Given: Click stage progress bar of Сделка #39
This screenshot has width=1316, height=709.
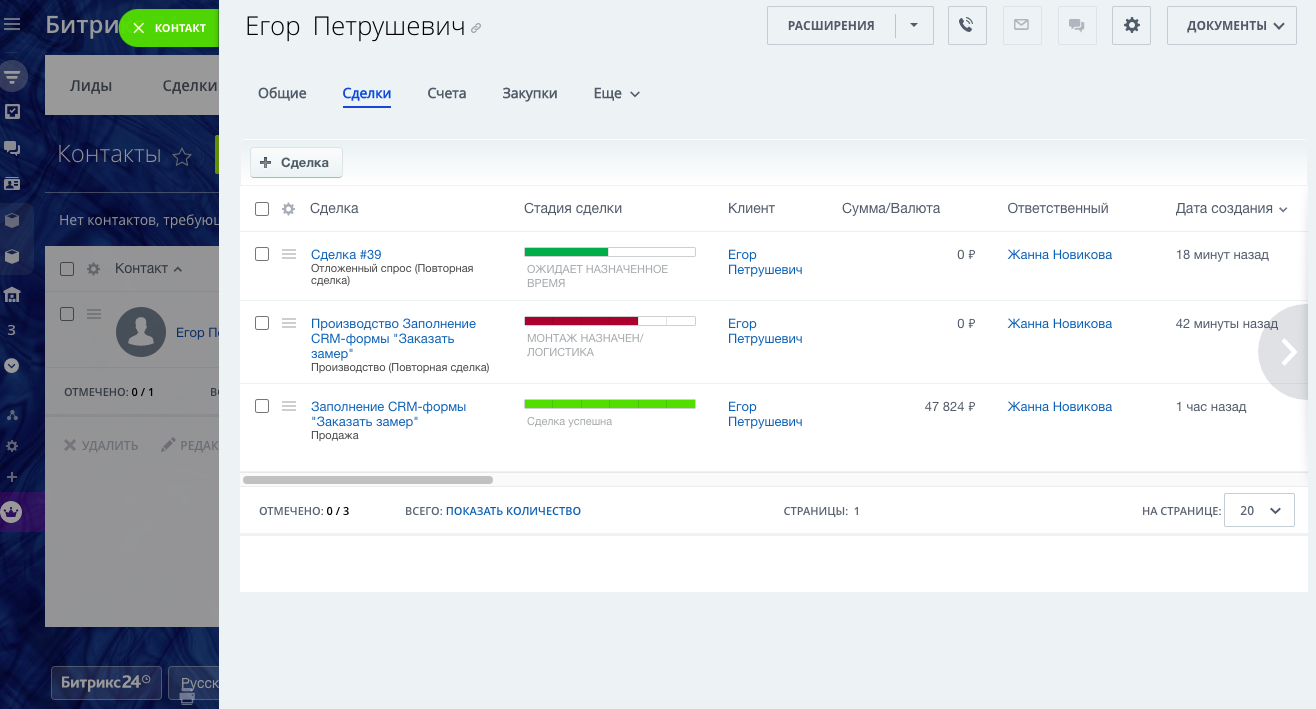Looking at the screenshot, I should point(609,252).
